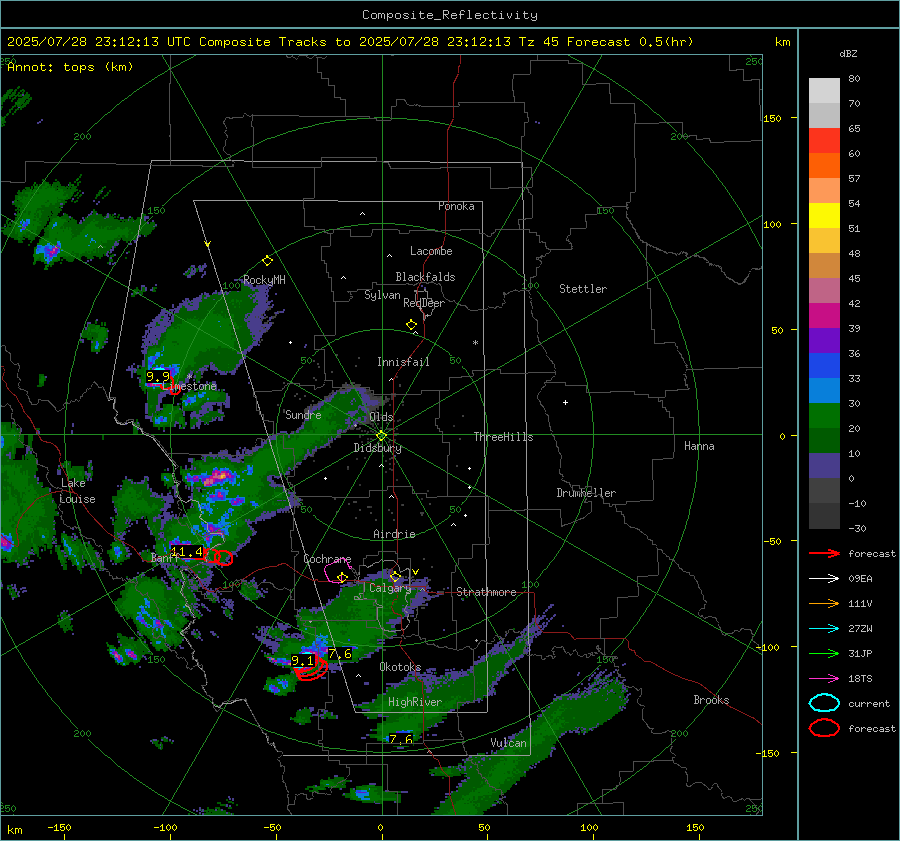Click the yellow diamond marker inside Cochrane outline
Screen dimensions: 900x841
(343, 577)
